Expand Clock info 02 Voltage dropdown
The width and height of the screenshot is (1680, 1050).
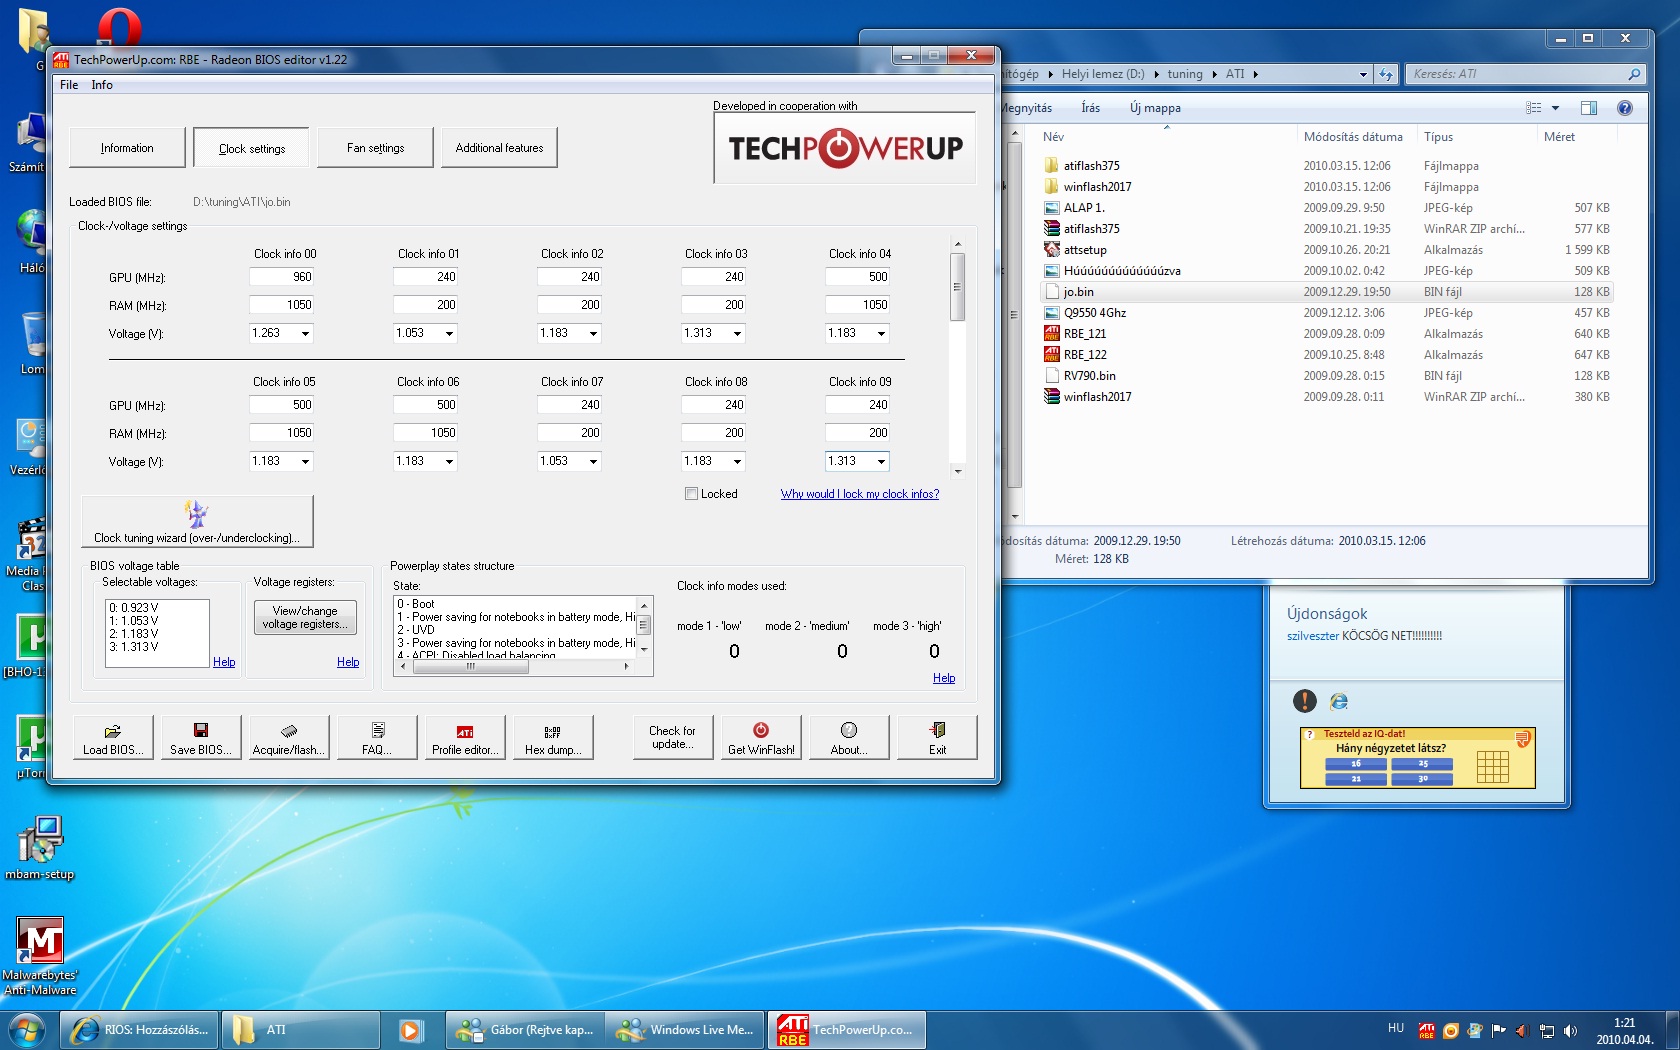593,333
